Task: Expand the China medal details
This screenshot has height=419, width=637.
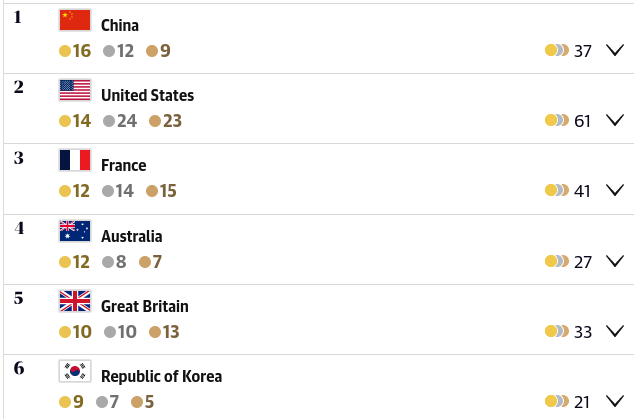Action: point(614,50)
